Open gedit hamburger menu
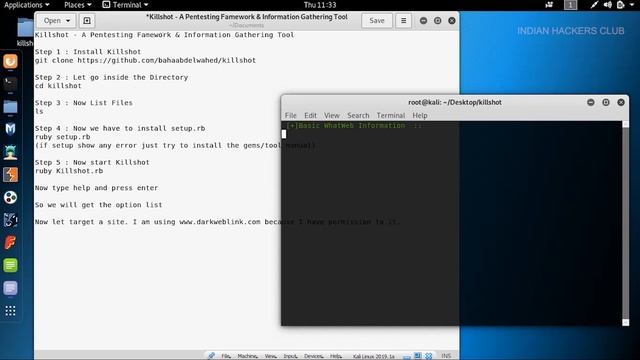The height and width of the screenshot is (360, 640). click(x=404, y=20)
